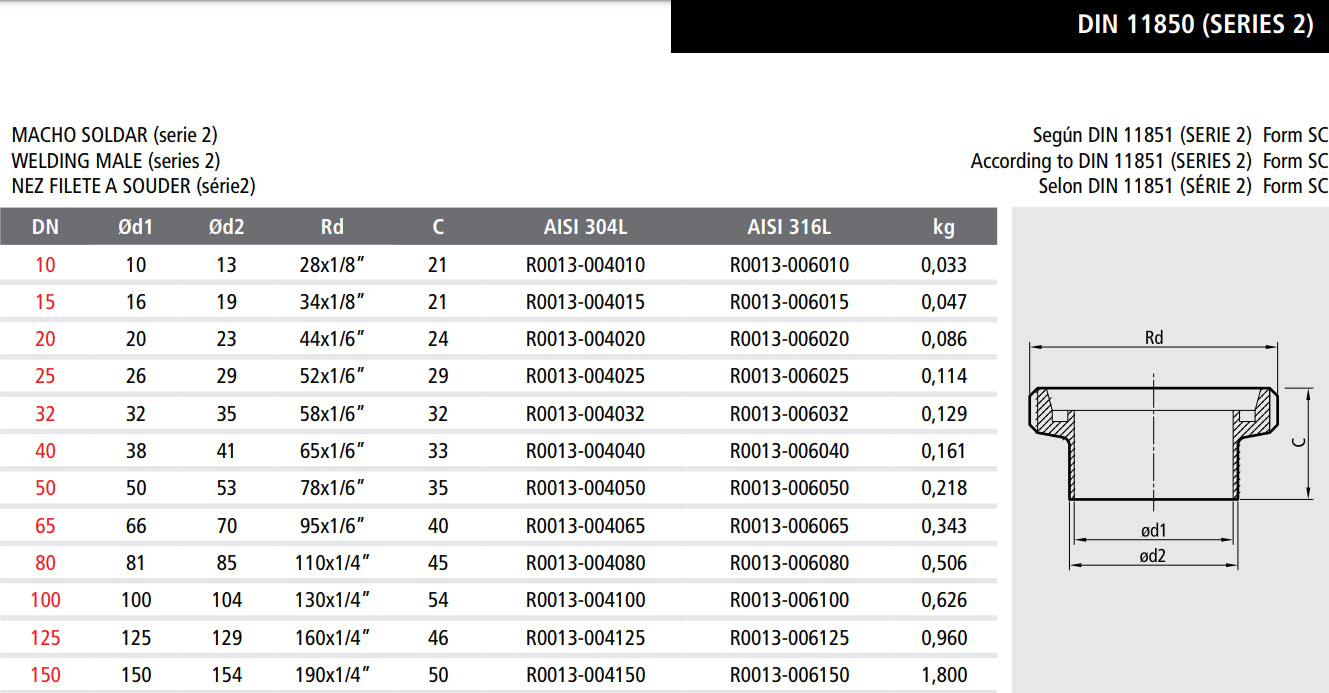Select the kg column header
This screenshot has height=693, width=1329.
coord(943,227)
